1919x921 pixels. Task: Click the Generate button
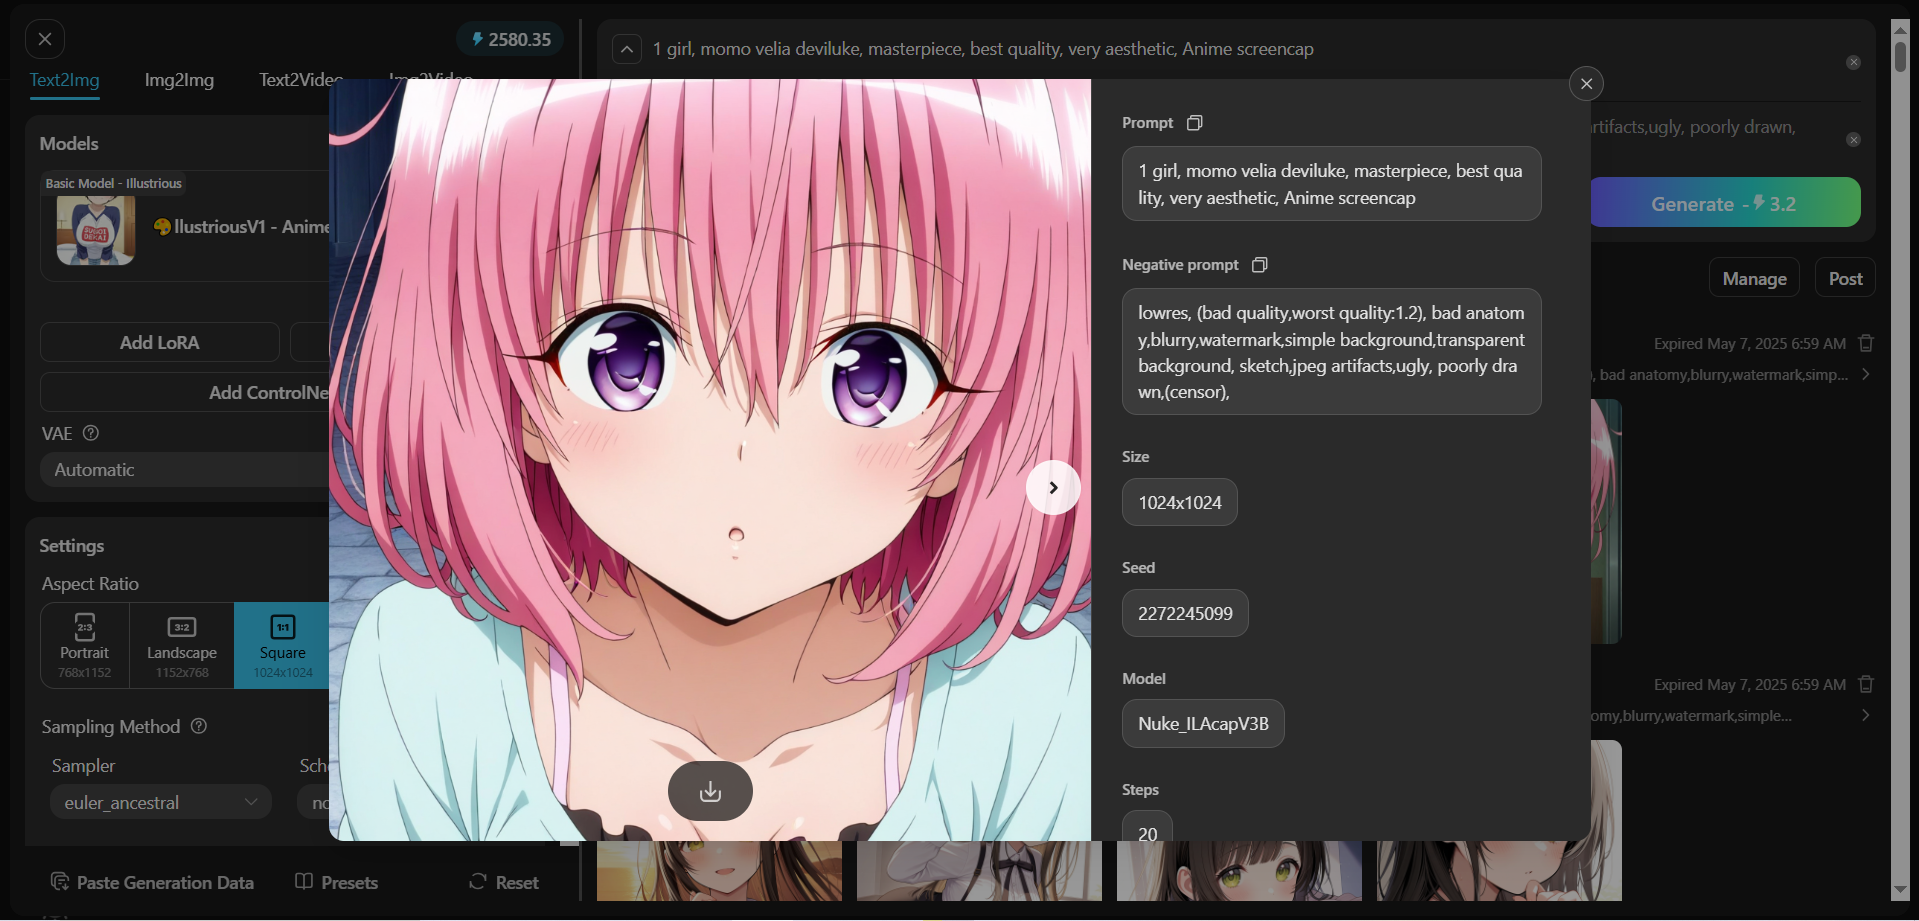point(1725,203)
